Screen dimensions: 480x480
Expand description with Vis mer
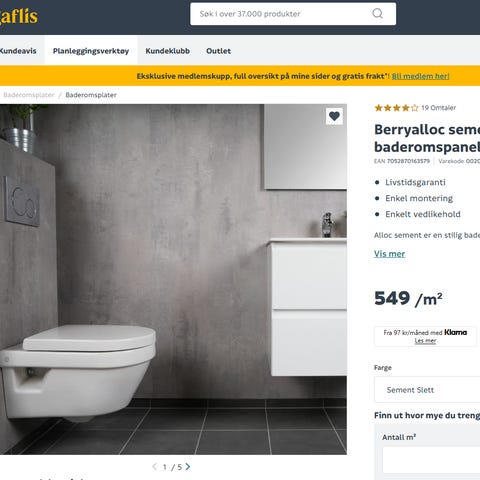389,254
